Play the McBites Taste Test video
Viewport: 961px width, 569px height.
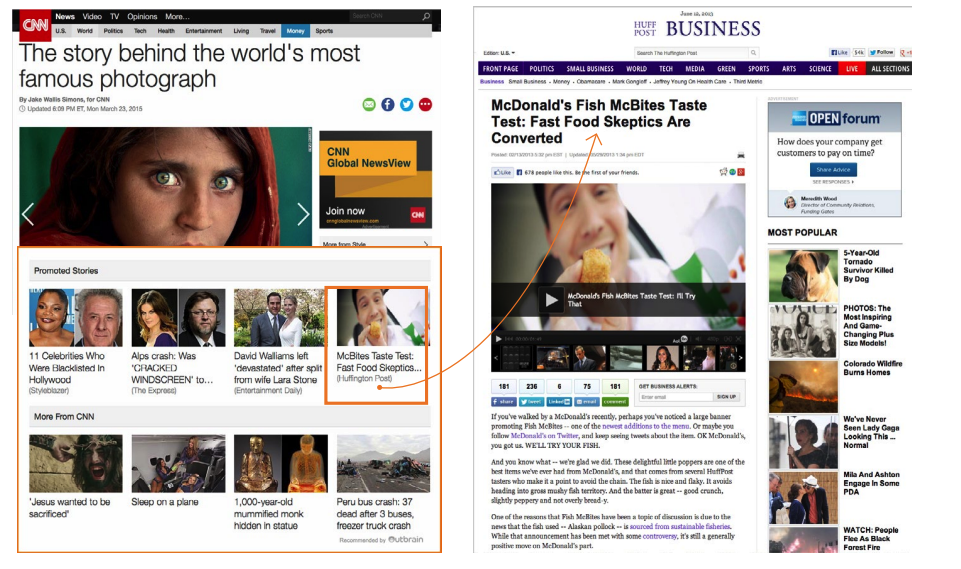550,298
